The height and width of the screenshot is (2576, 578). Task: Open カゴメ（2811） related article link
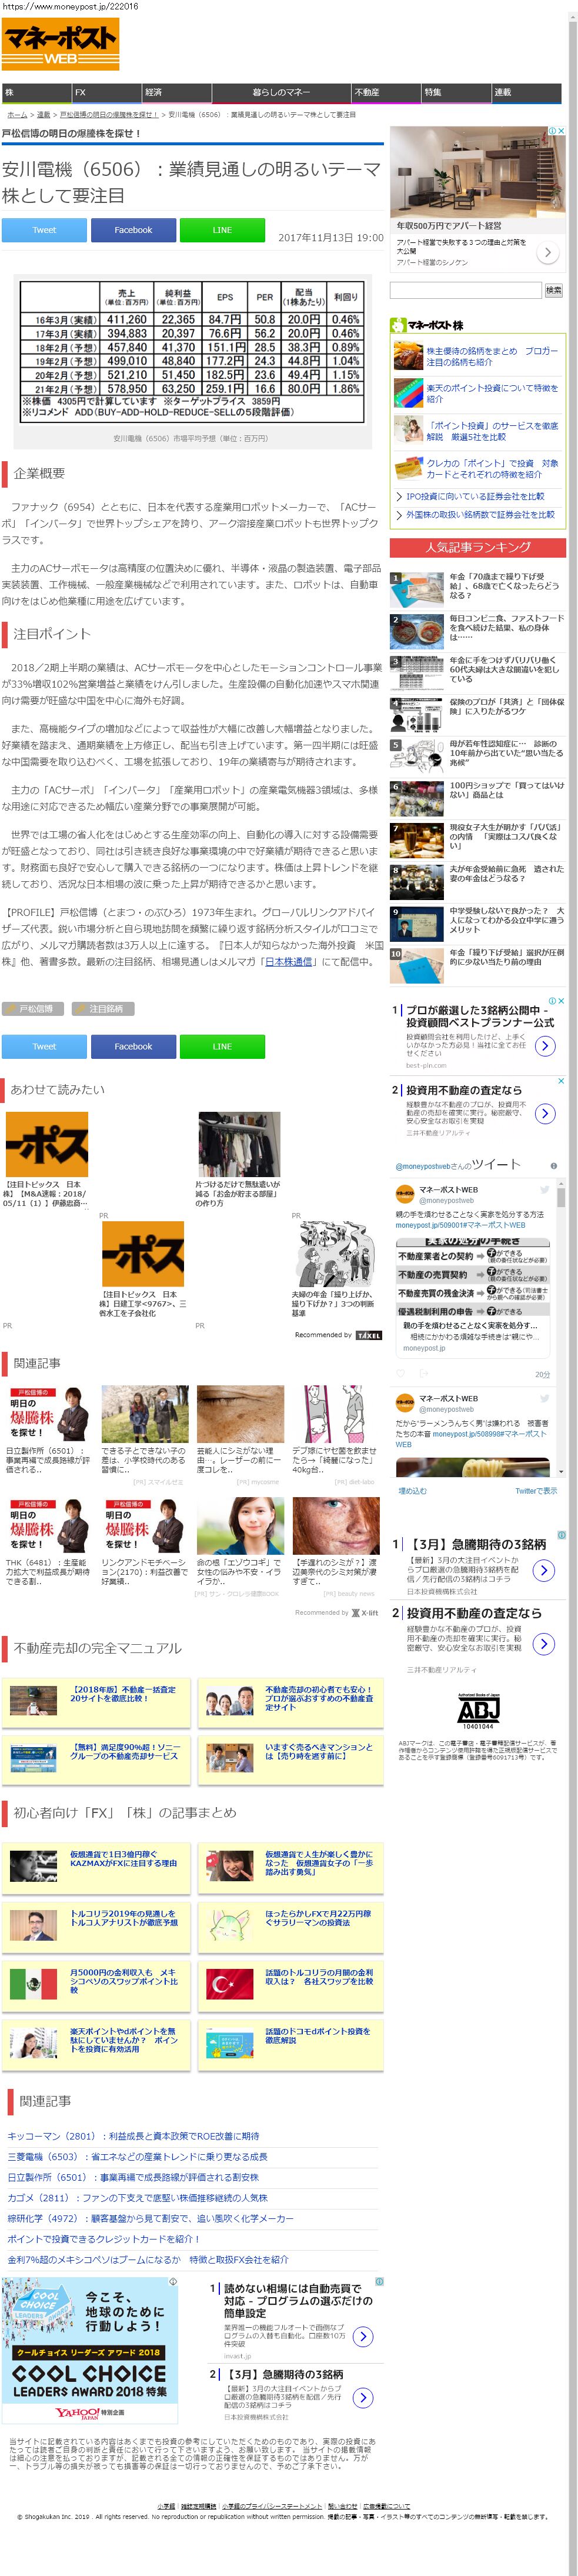137,2198
